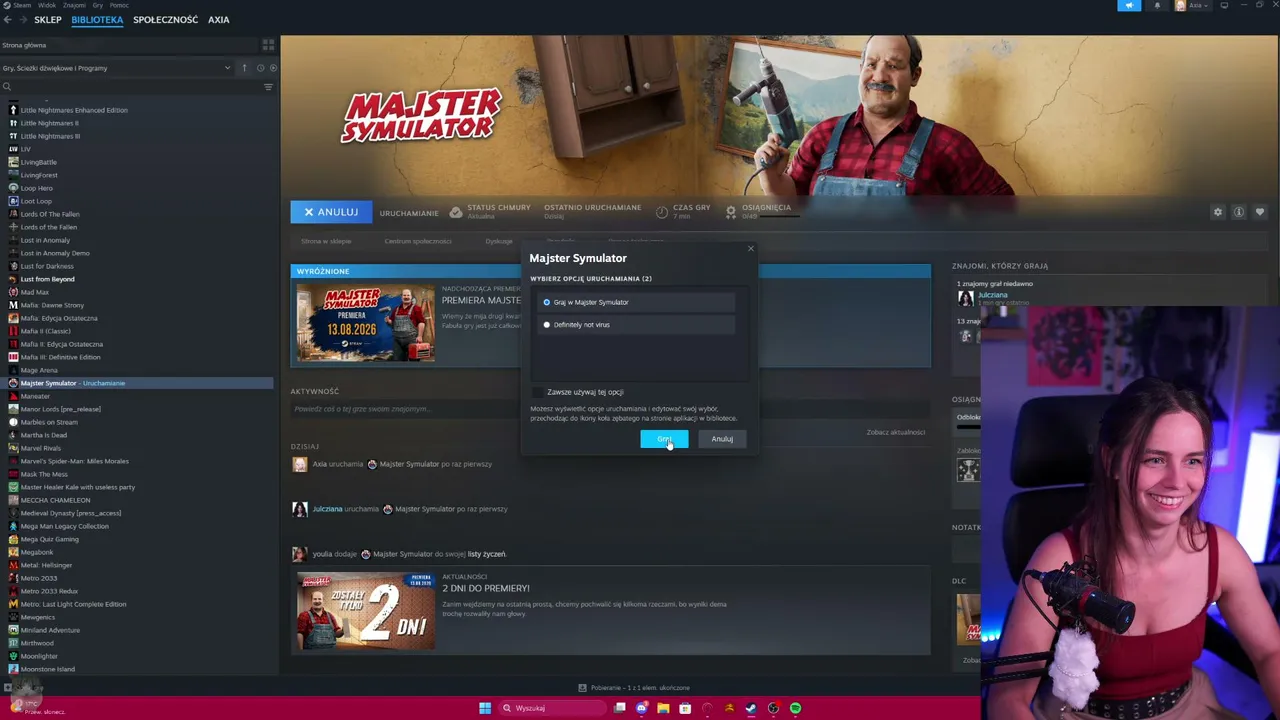
Task: Switch to Big Picture mode icon
Action: point(1224,6)
